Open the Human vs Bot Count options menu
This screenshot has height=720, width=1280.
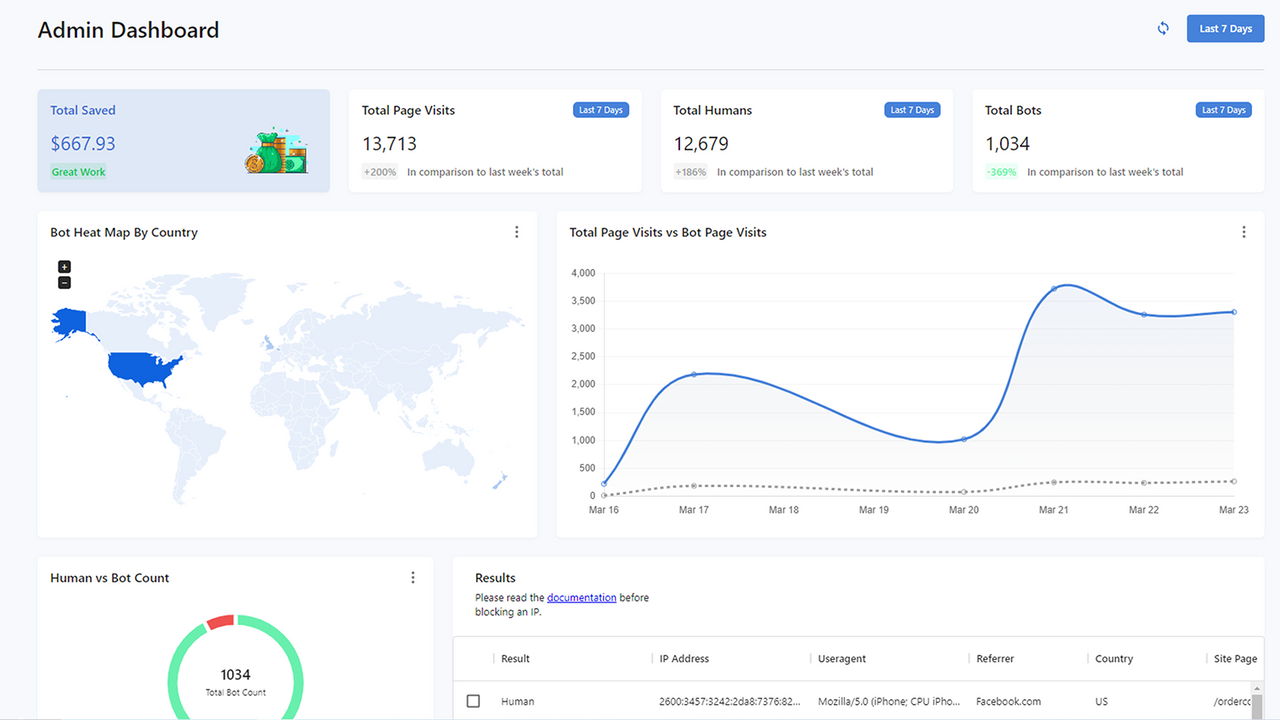click(x=412, y=577)
